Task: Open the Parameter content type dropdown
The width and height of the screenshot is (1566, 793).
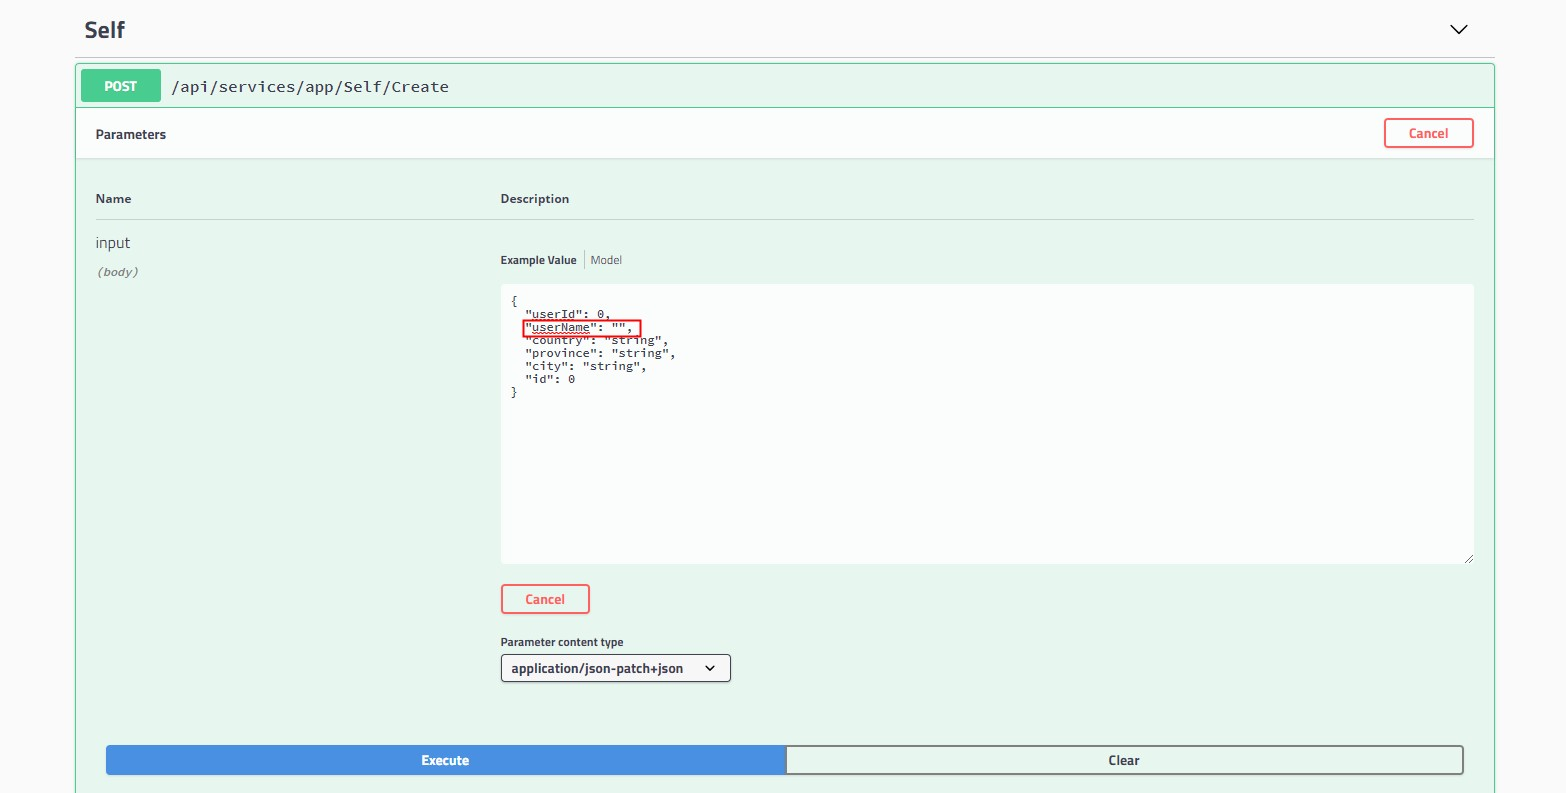Action: click(x=615, y=668)
